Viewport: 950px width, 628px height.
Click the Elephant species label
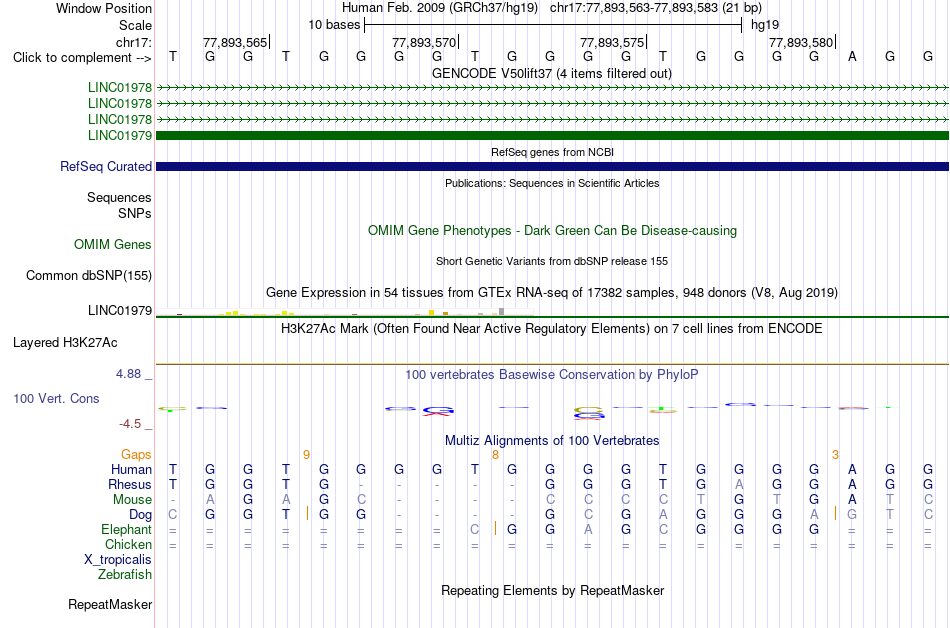(126, 530)
